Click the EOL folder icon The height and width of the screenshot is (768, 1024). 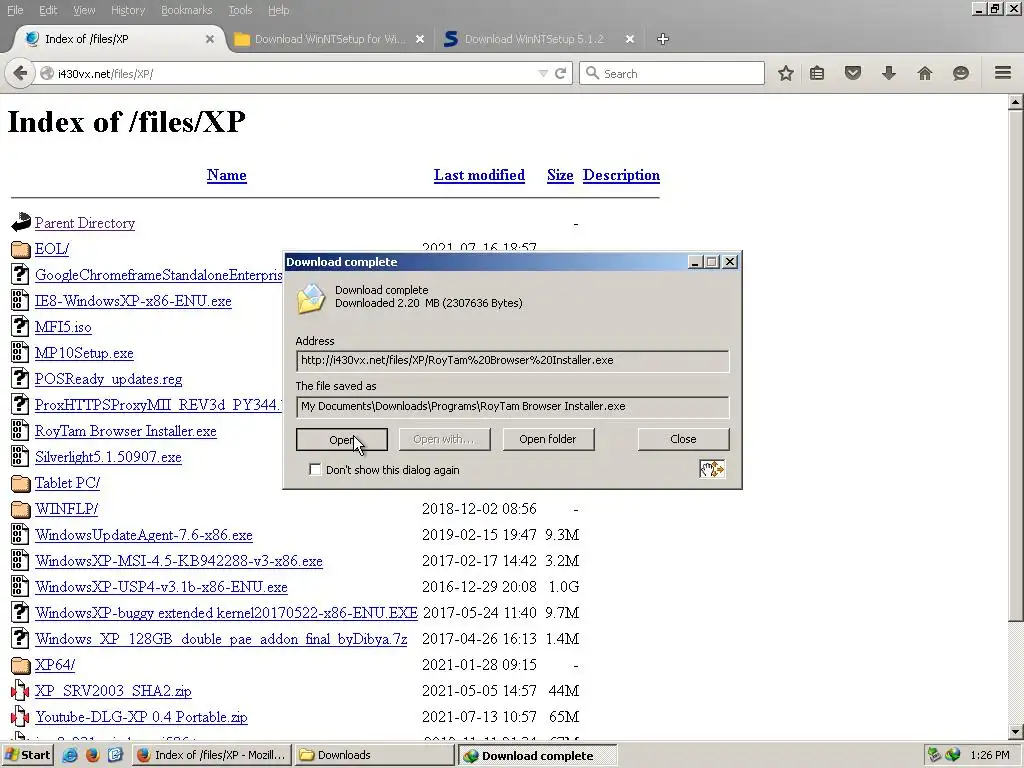tap(21, 249)
